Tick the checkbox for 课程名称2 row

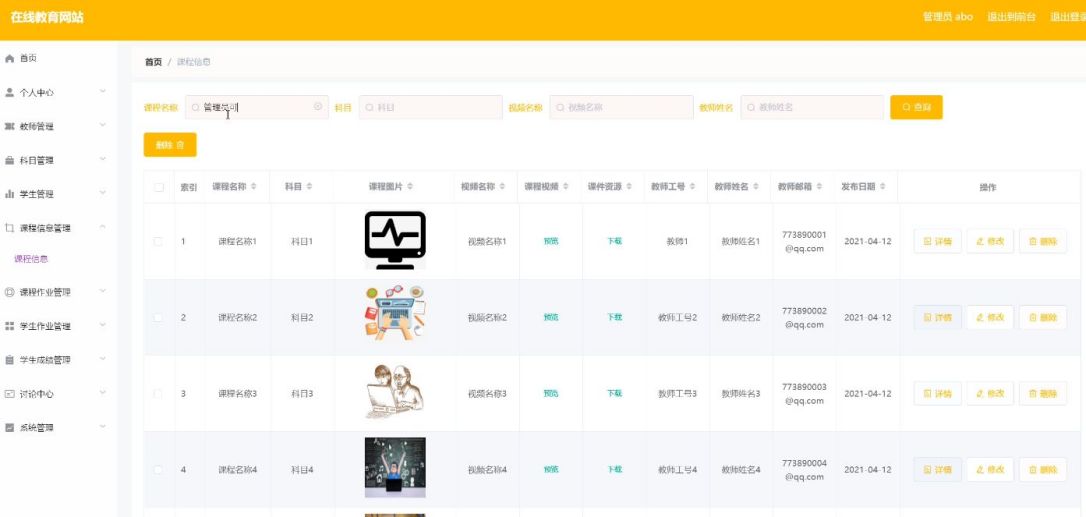click(158, 317)
